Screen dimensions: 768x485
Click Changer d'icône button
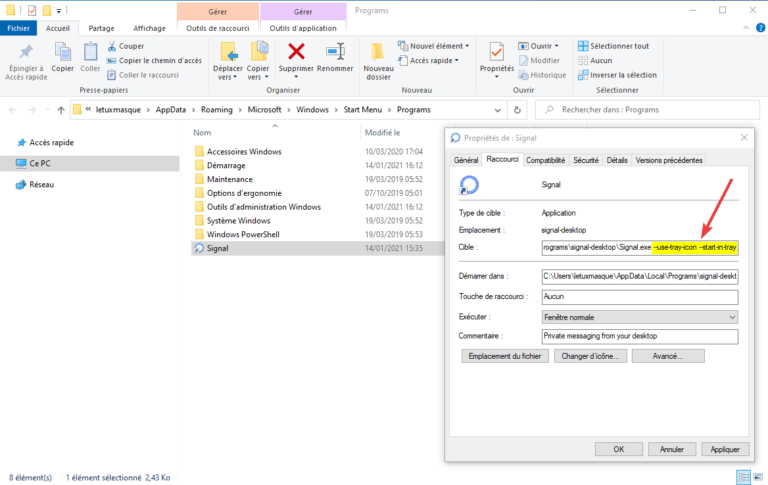(590, 356)
